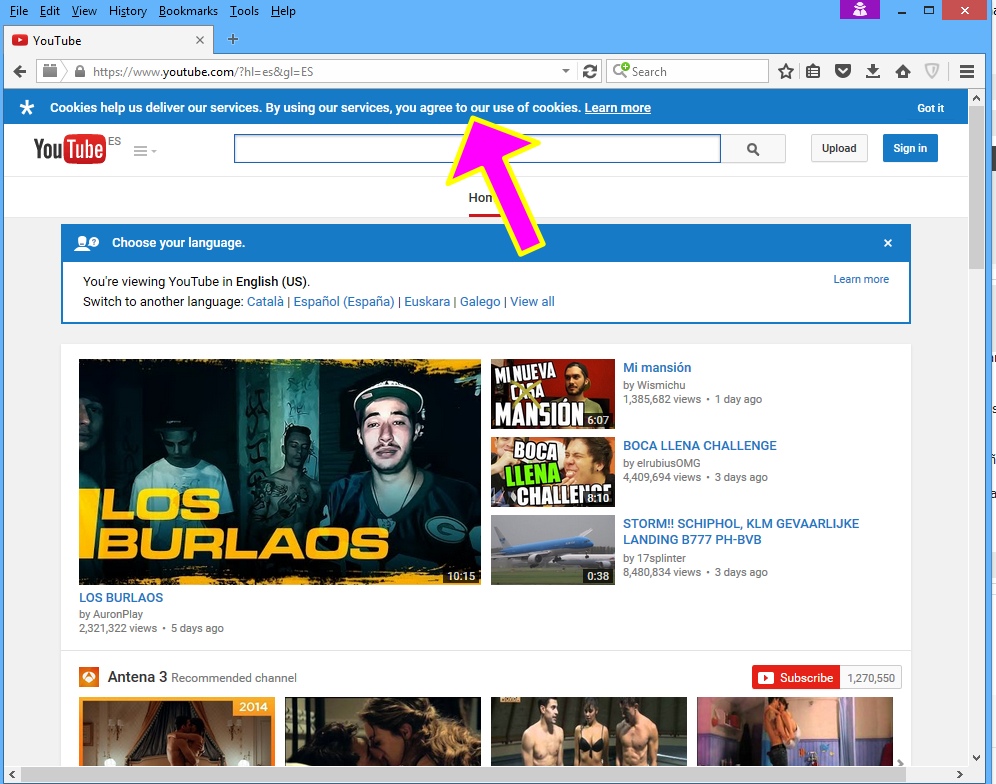The image size is (996, 784).
Task: Click the Got it cookie button
Action: click(x=931, y=108)
